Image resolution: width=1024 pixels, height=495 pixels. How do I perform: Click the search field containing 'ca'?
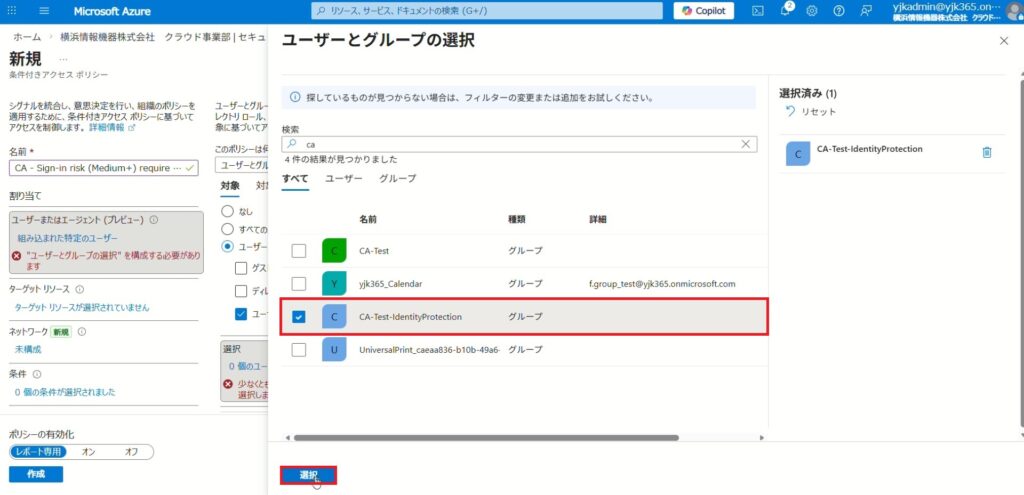[x=520, y=144]
